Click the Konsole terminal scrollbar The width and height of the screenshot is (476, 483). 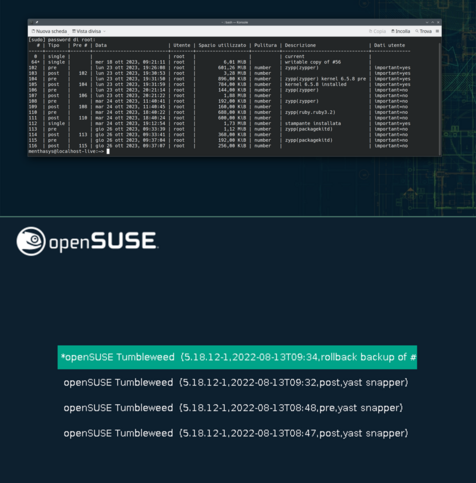coord(440,96)
